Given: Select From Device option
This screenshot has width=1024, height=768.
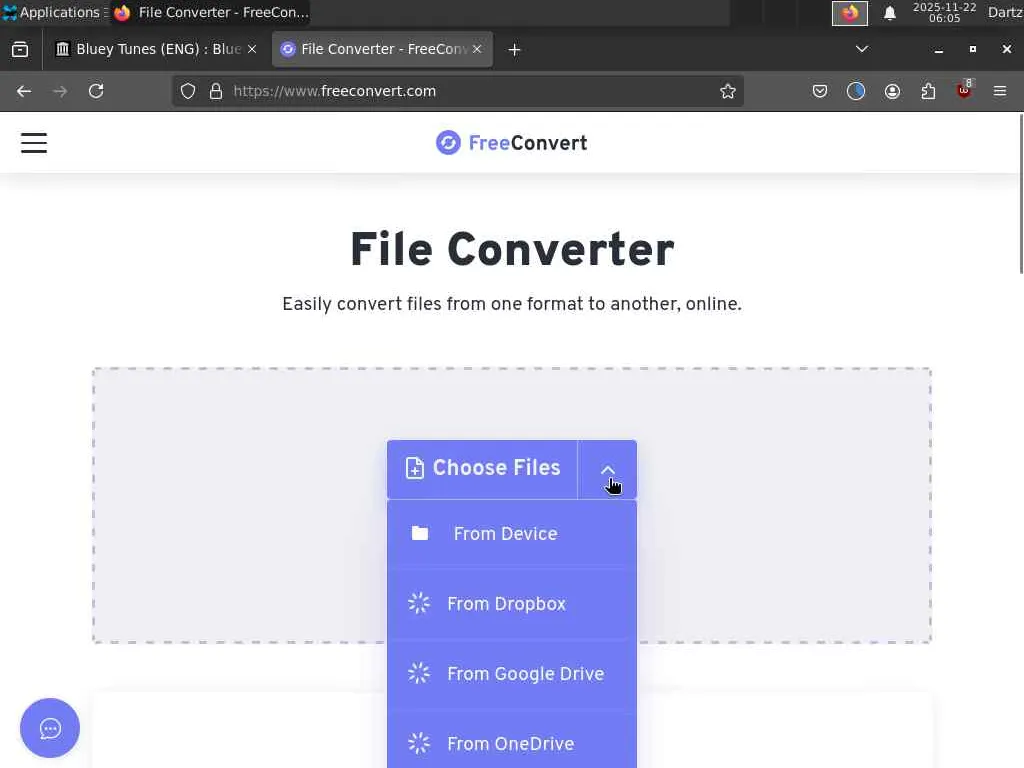Looking at the screenshot, I should (x=512, y=534).
